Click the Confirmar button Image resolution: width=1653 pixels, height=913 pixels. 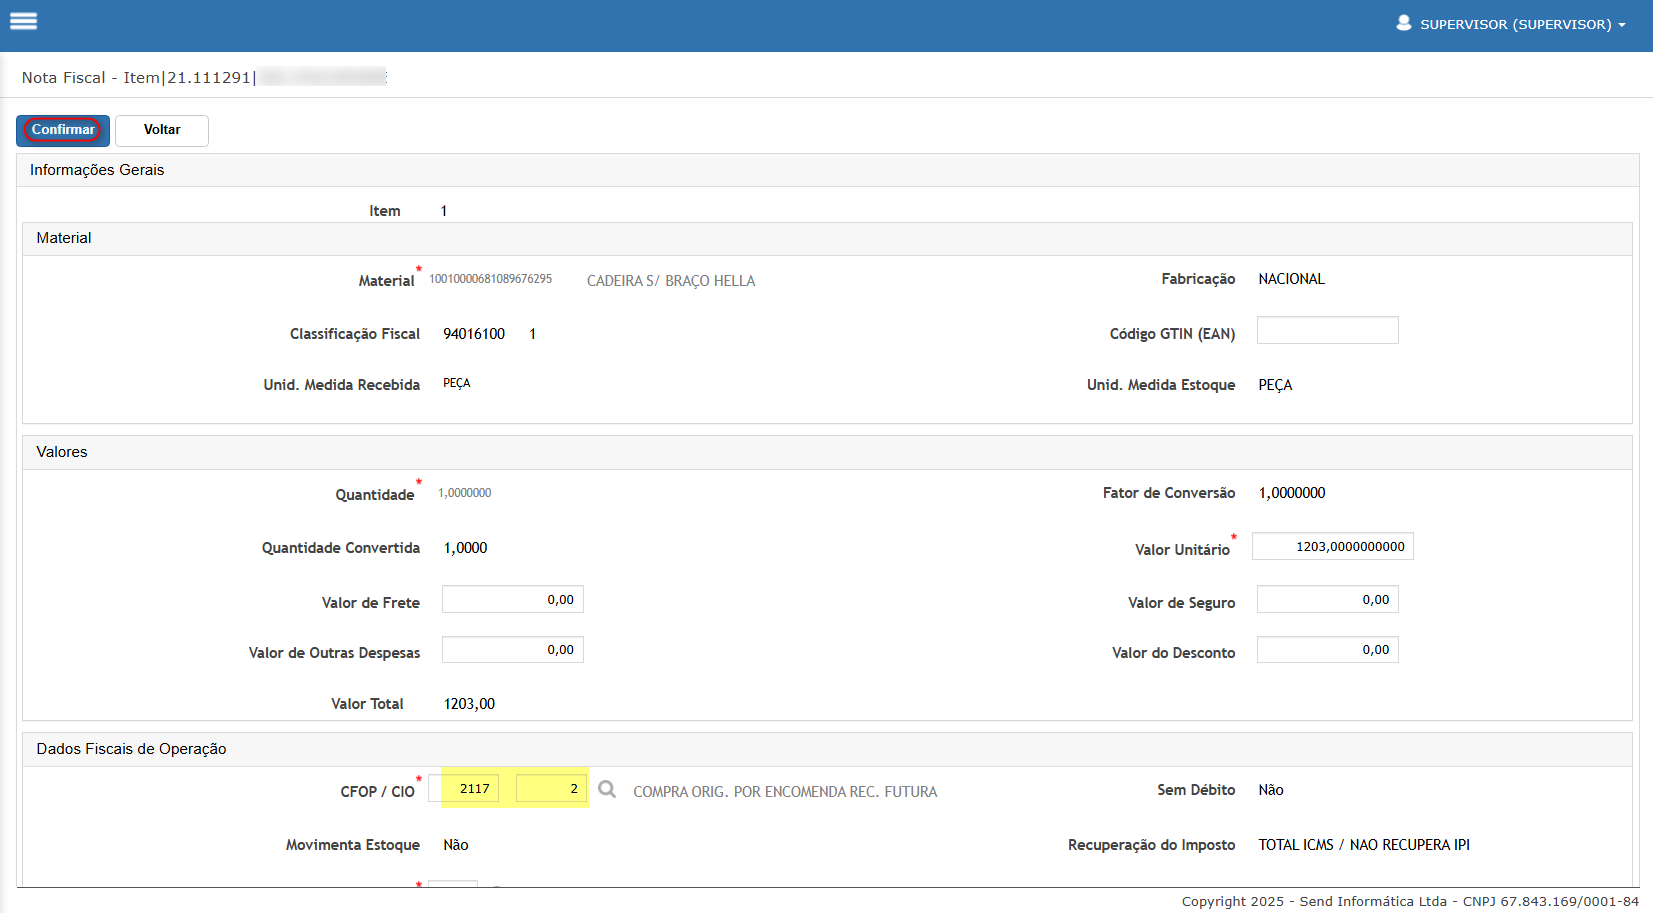click(x=63, y=130)
